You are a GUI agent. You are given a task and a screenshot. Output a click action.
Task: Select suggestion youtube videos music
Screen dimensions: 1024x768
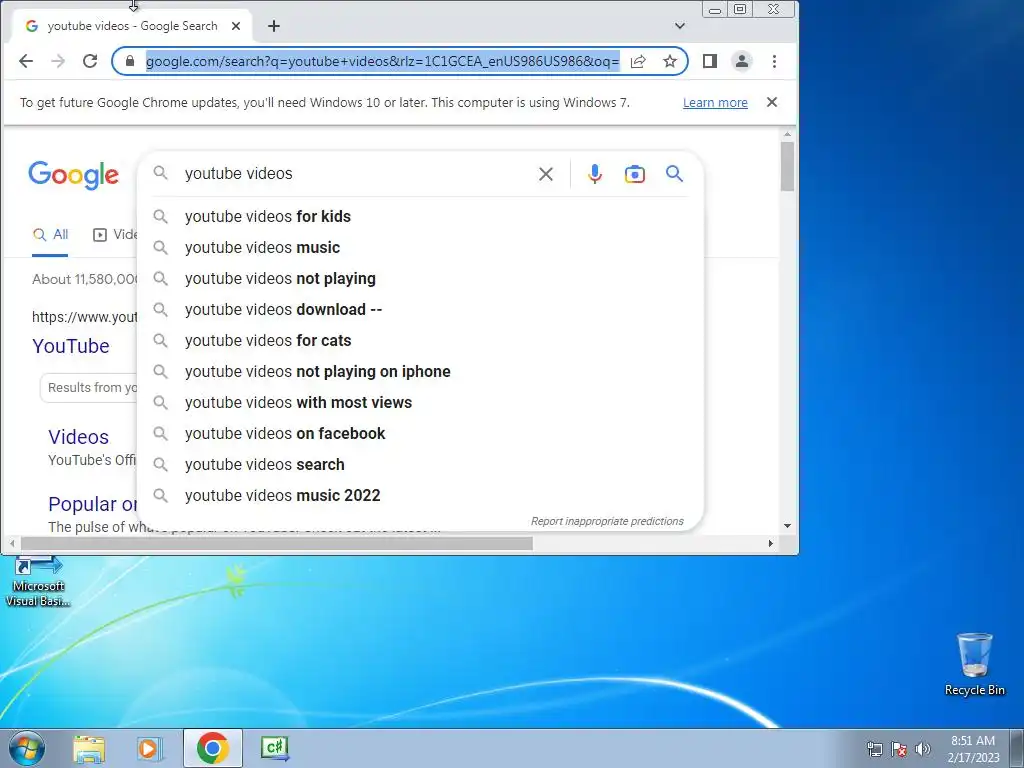421,248
